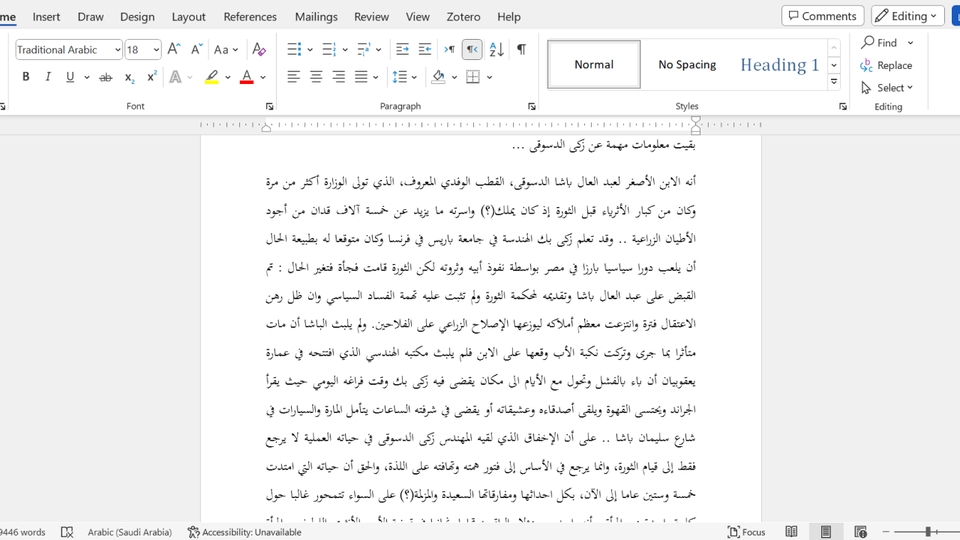960x540 pixels.
Task: Justify the paragraph text
Action: [361, 77]
